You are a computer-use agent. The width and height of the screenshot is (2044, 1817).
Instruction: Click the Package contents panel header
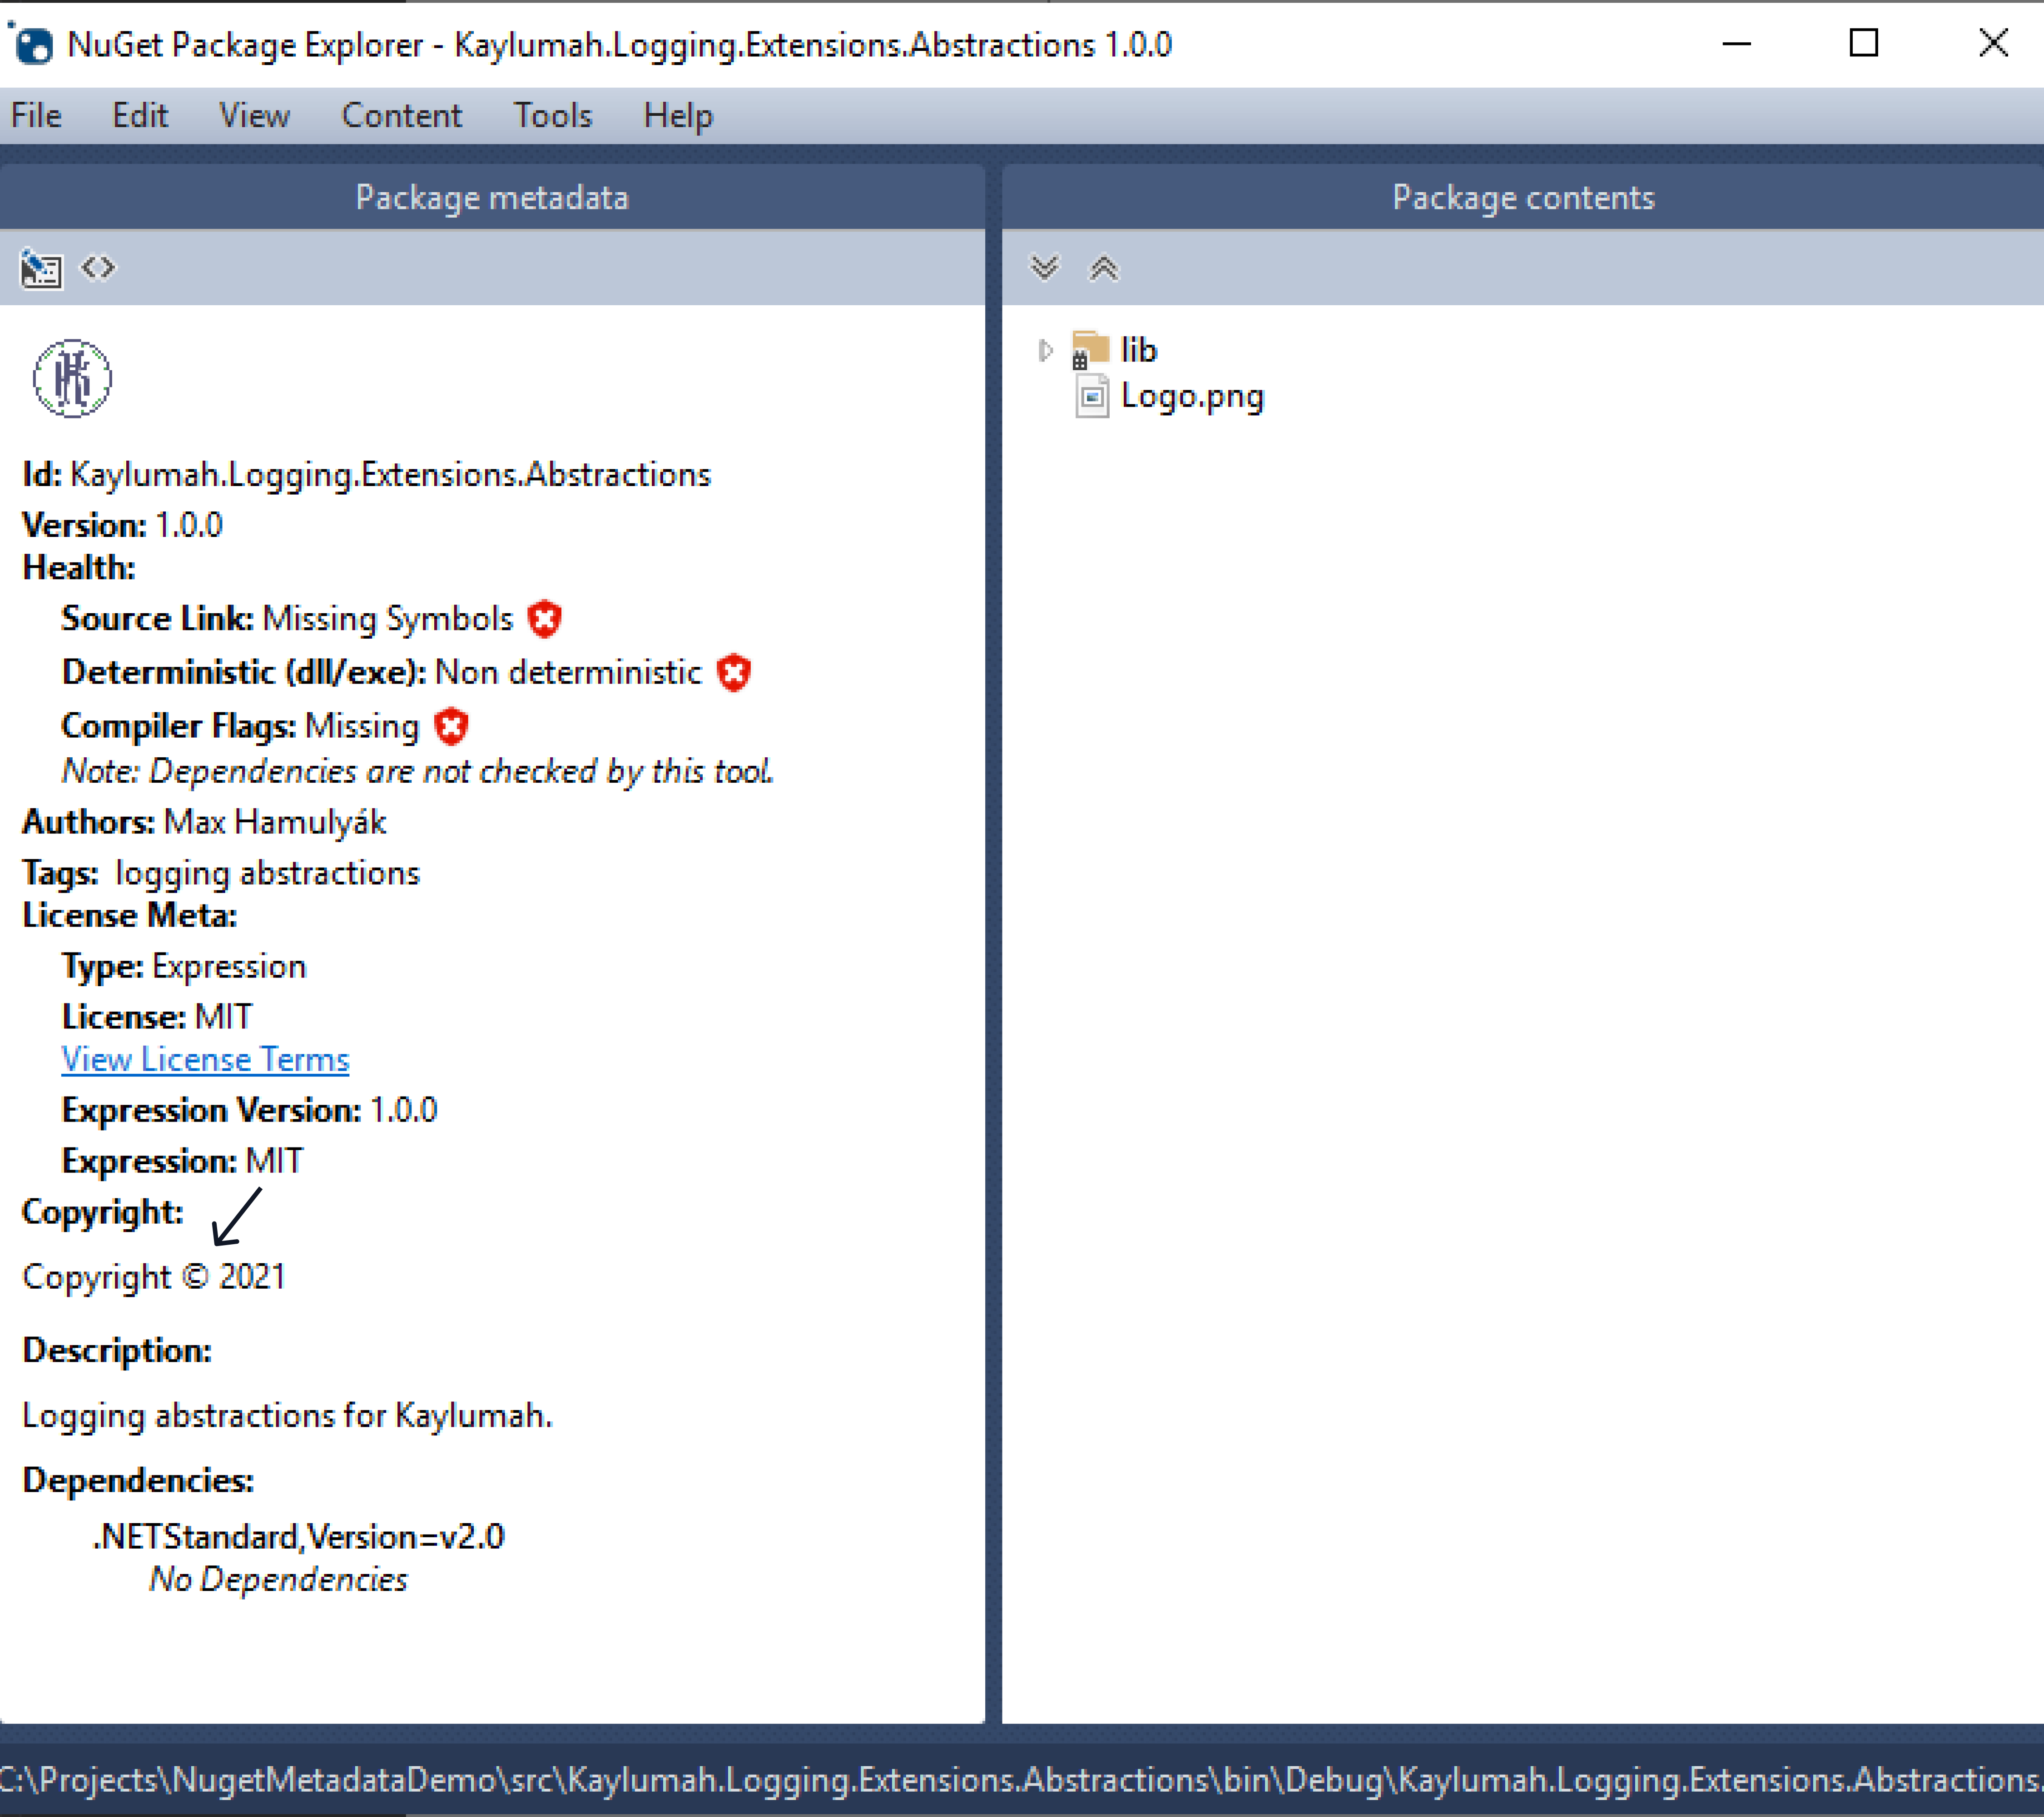point(1523,197)
